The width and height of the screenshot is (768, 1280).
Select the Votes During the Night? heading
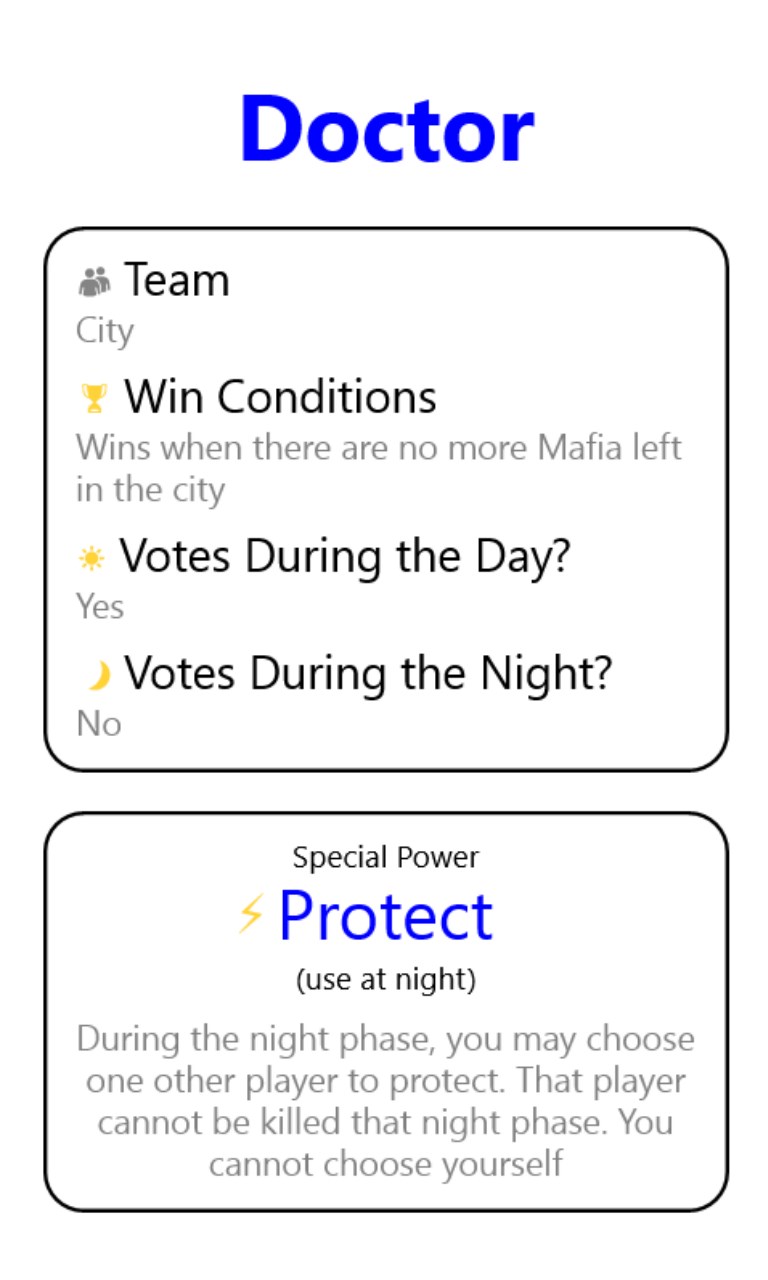(x=367, y=674)
